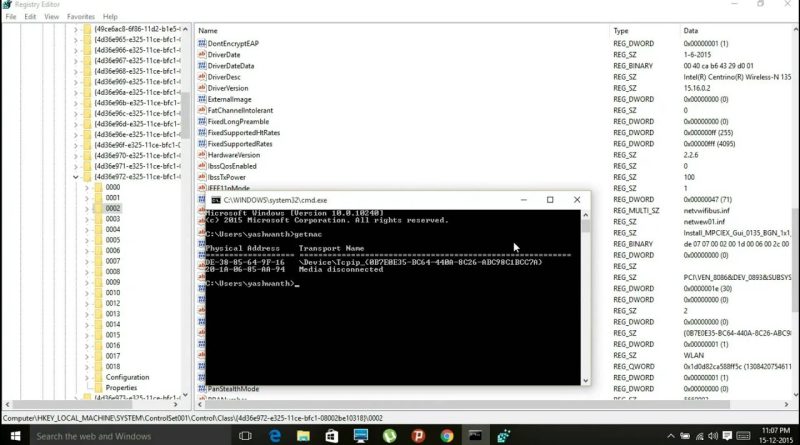Image resolution: width=800 pixels, height=445 pixels.
Task: Click the PanStealthMode value icon
Action: pos(202,389)
